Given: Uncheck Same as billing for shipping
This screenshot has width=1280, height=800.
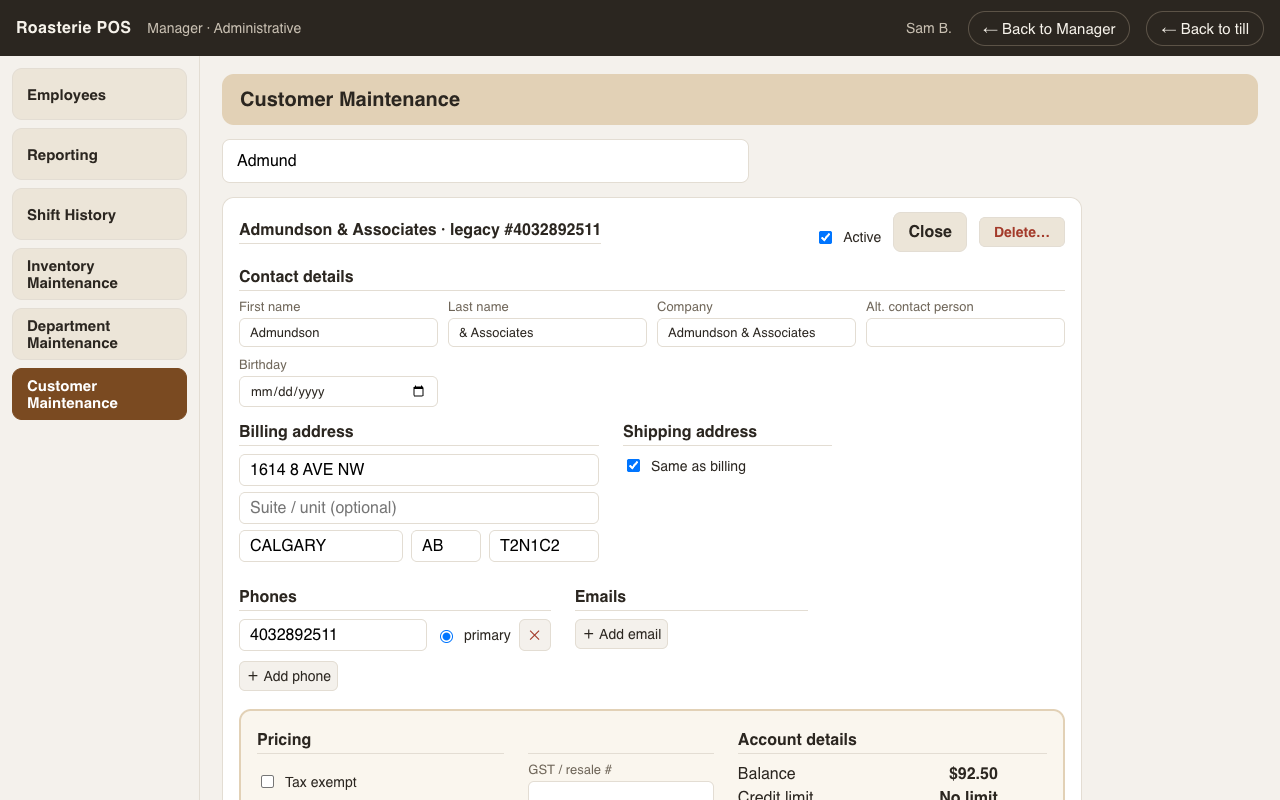Looking at the screenshot, I should (x=633, y=466).
